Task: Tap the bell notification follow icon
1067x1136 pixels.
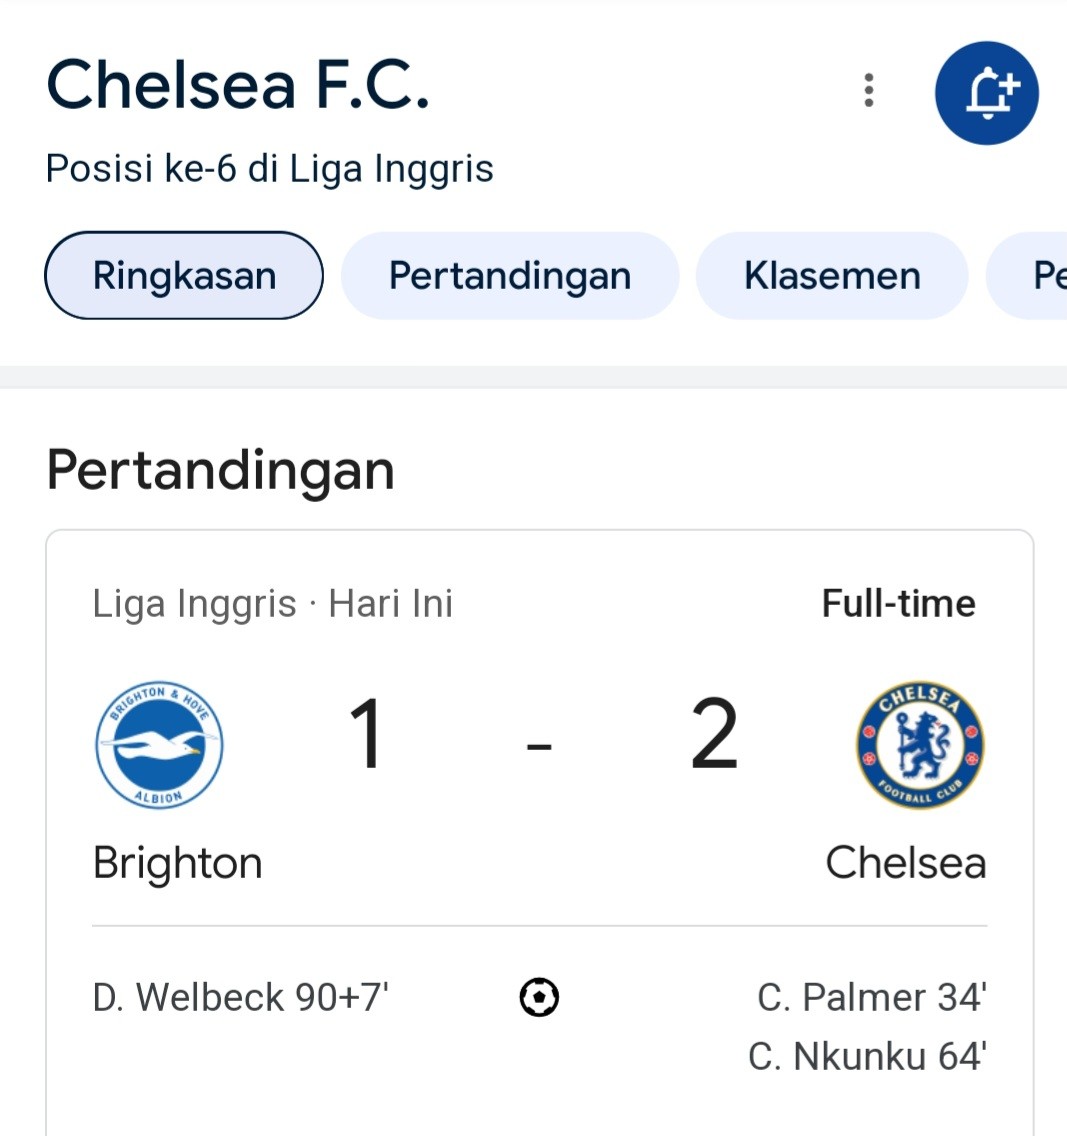Action: 987,93
